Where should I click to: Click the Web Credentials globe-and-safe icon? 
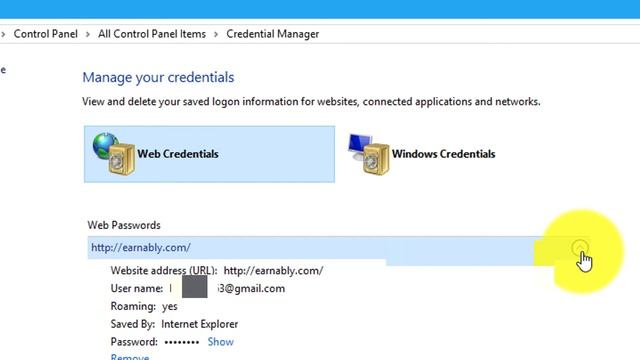[x=113, y=154]
